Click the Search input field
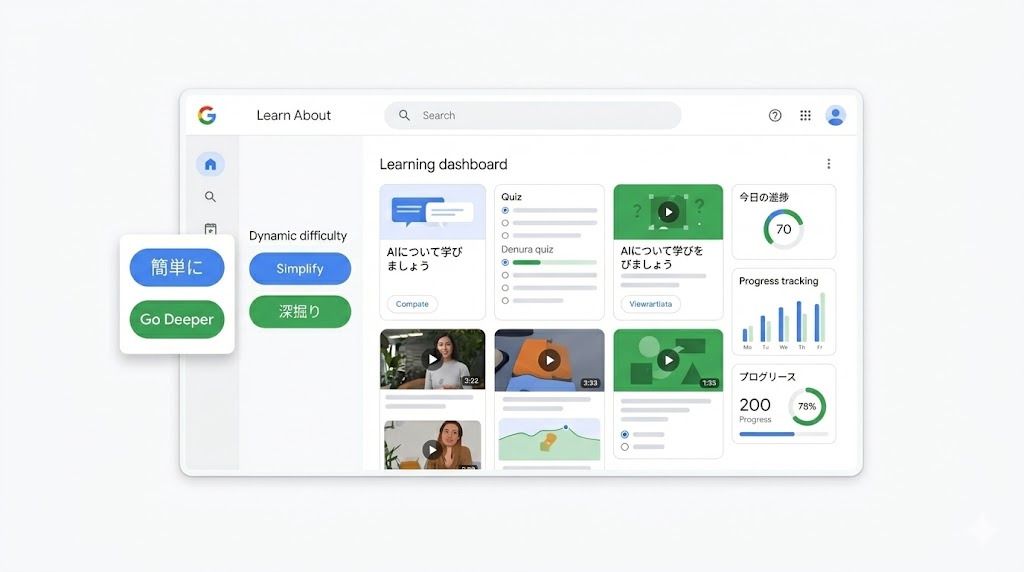The width and height of the screenshot is (1024, 572). coord(532,116)
